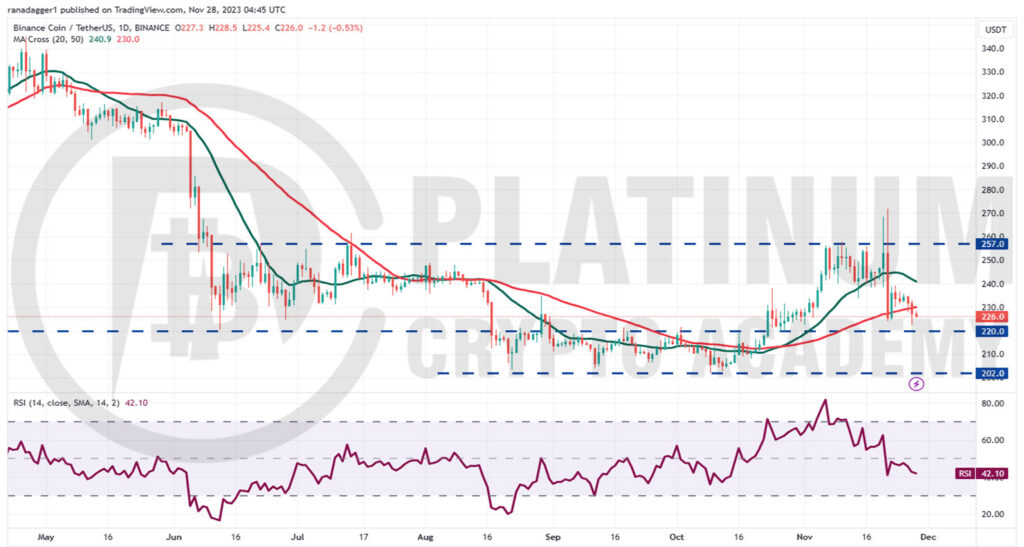Screen dimensions: 1024x547
Task: Click 20.00 on the RSI axis
Action: tap(993, 514)
